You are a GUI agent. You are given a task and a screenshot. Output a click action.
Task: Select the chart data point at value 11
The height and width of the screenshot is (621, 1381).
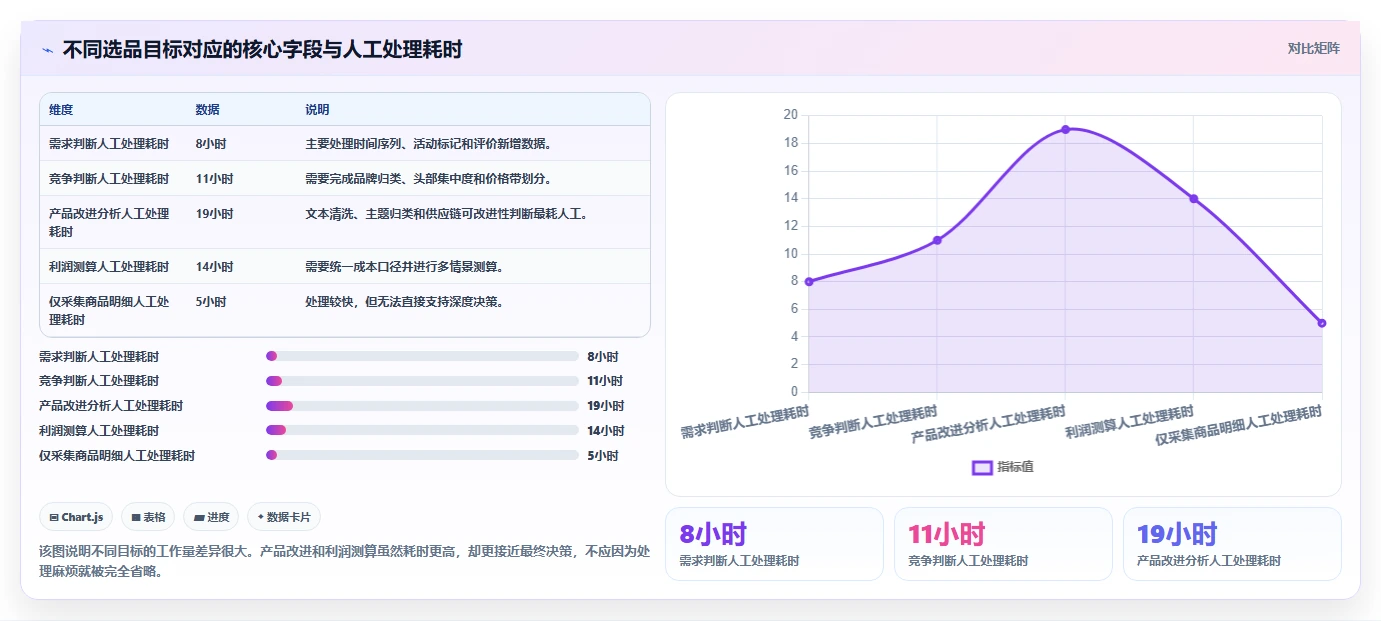(937, 240)
